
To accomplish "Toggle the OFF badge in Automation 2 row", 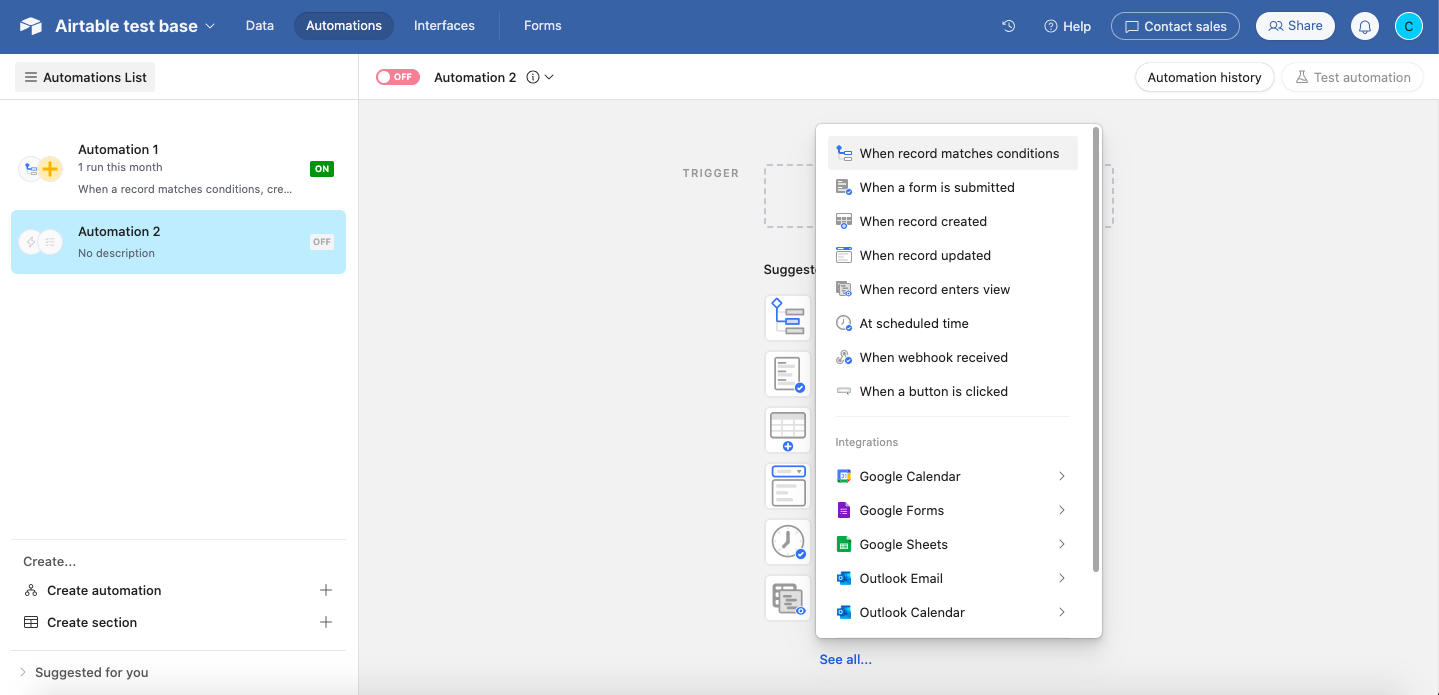I will 321,241.
